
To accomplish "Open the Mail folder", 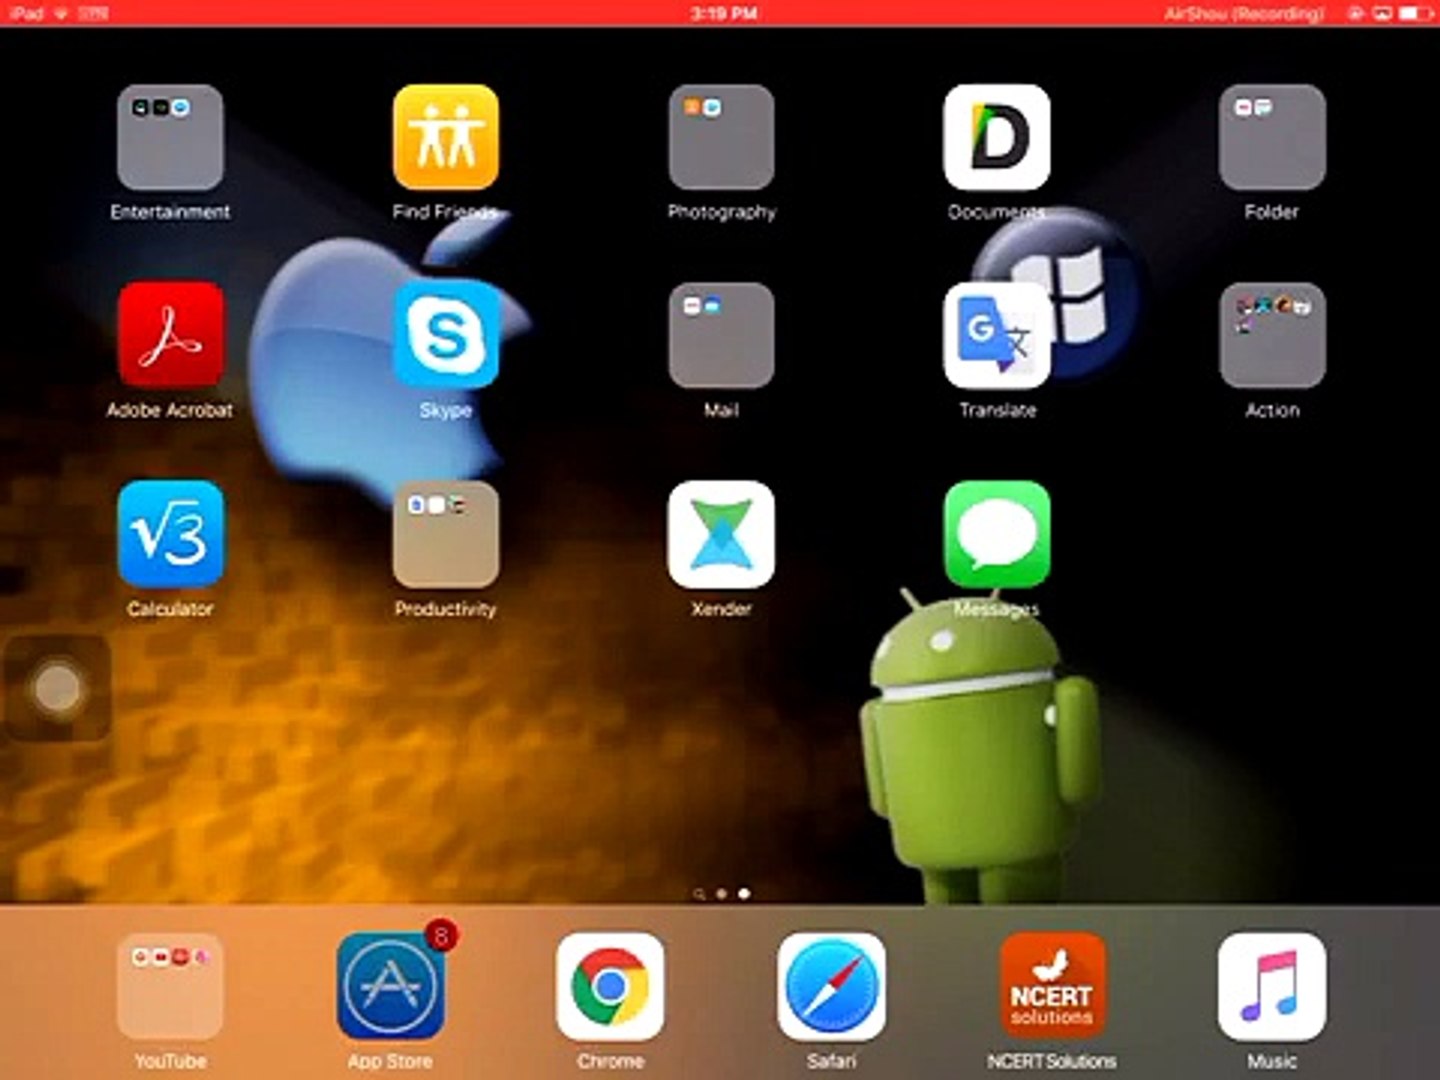I will coord(721,335).
